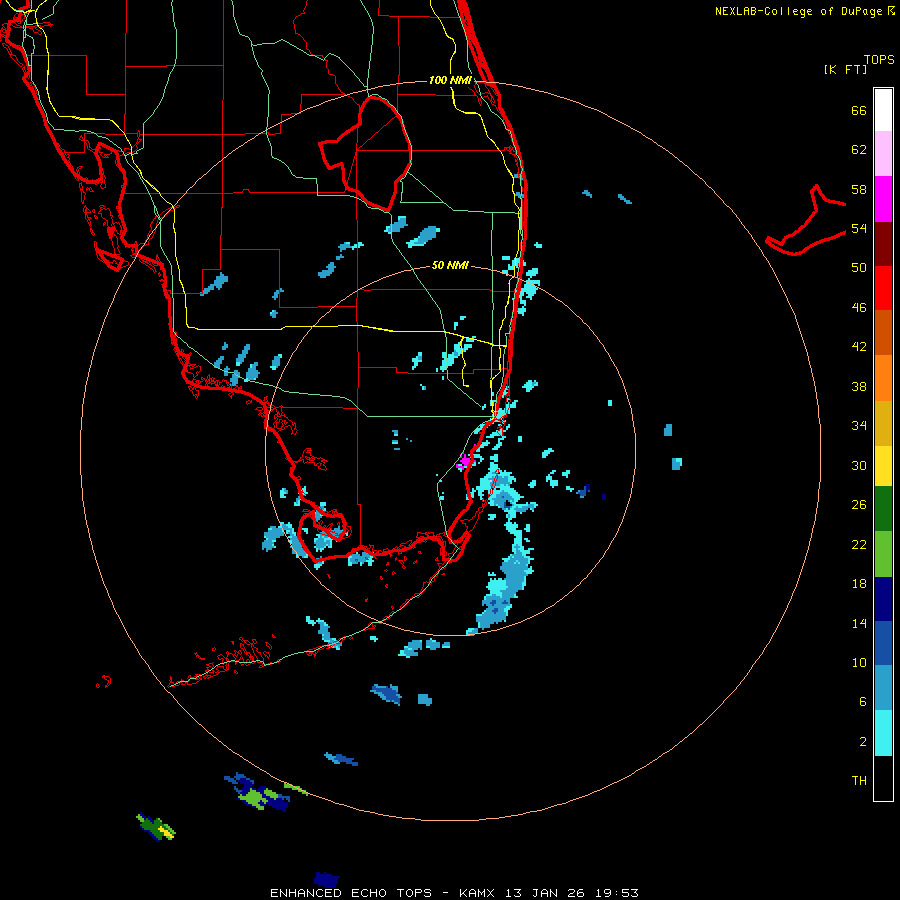The width and height of the screenshot is (900, 900).
Task: Click the 50 NMI range ring label
Action: pos(450,265)
